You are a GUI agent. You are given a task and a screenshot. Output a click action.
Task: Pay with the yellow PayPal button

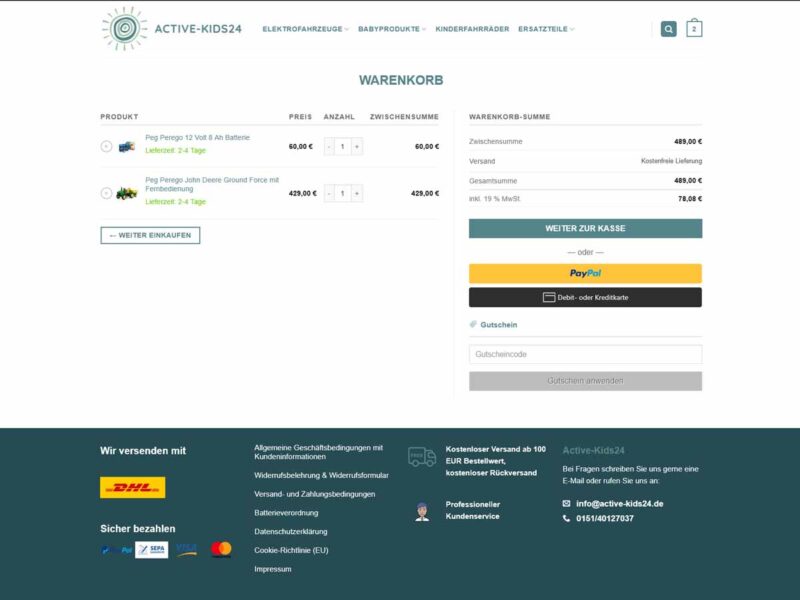pyautogui.click(x=585, y=273)
